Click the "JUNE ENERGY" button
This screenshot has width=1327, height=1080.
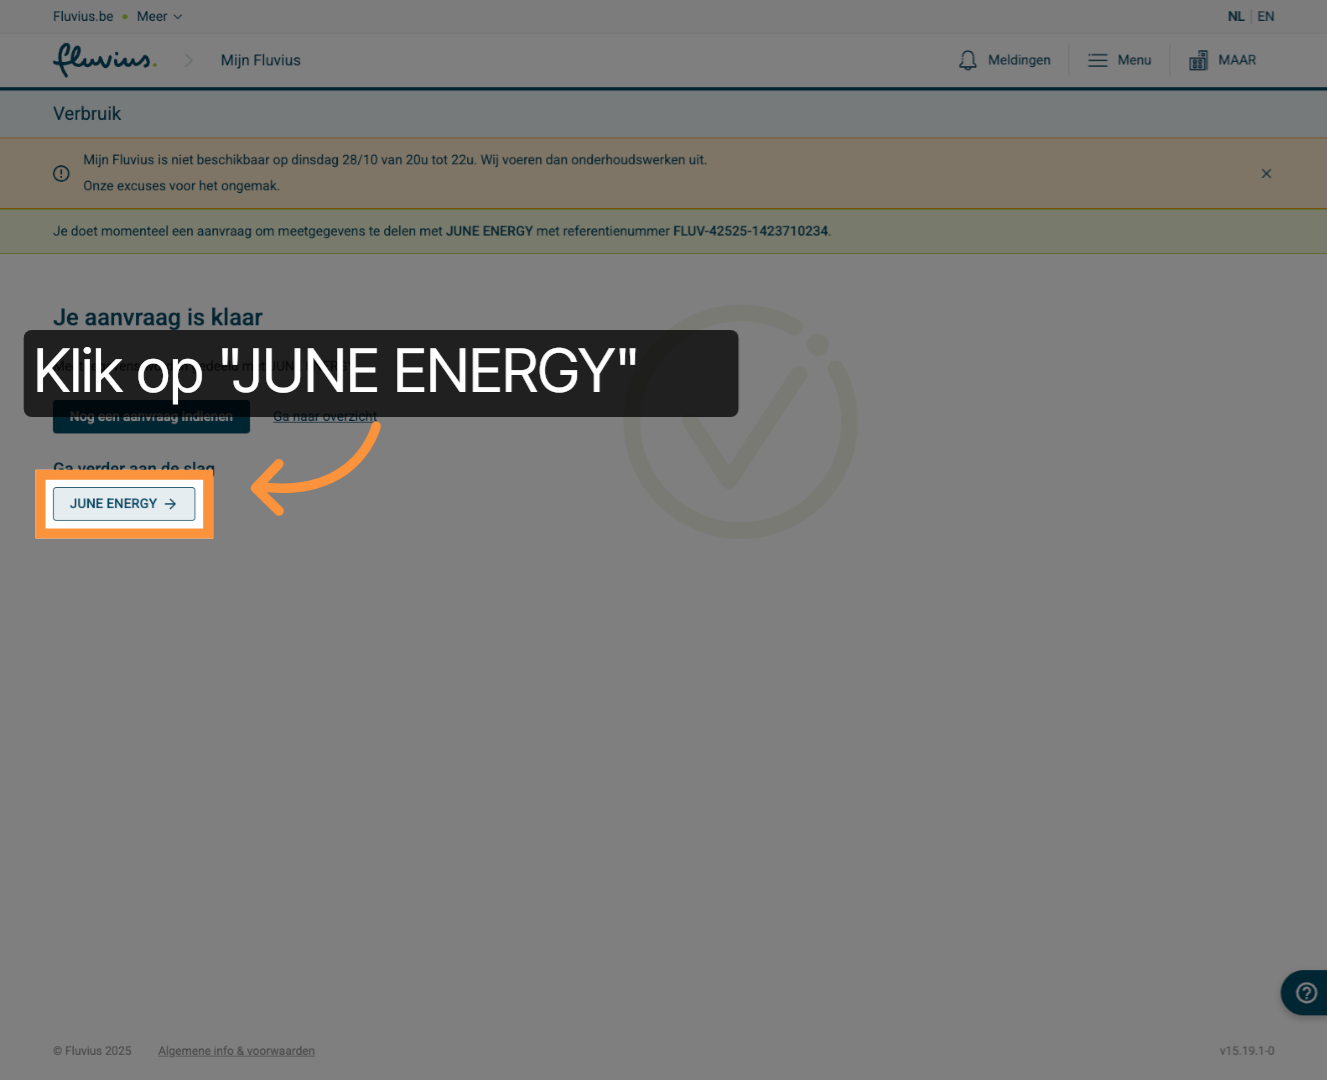tap(123, 503)
